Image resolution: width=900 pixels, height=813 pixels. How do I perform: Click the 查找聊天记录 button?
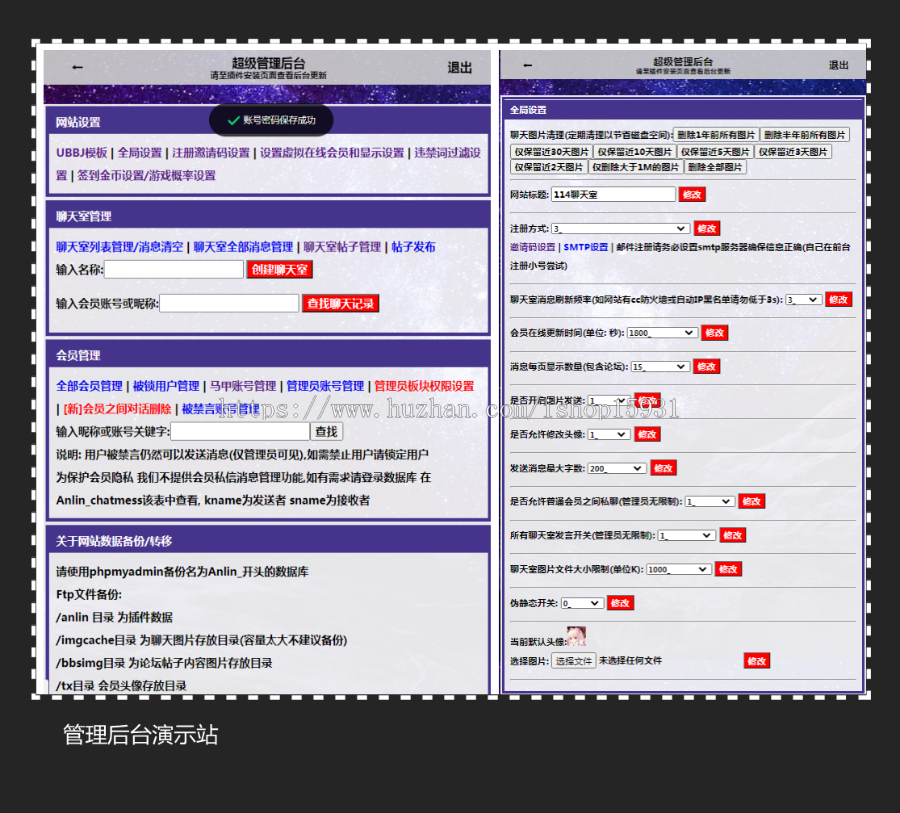click(x=340, y=303)
